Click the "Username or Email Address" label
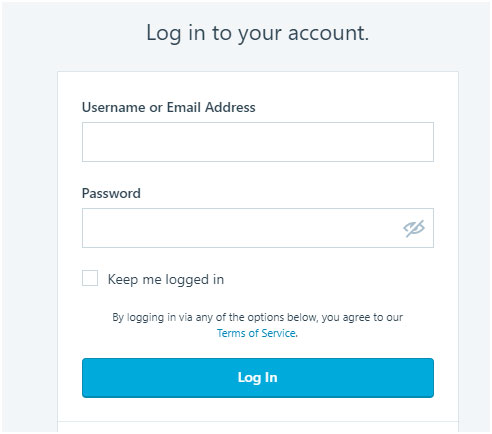This screenshot has width=492, height=434. (x=169, y=107)
